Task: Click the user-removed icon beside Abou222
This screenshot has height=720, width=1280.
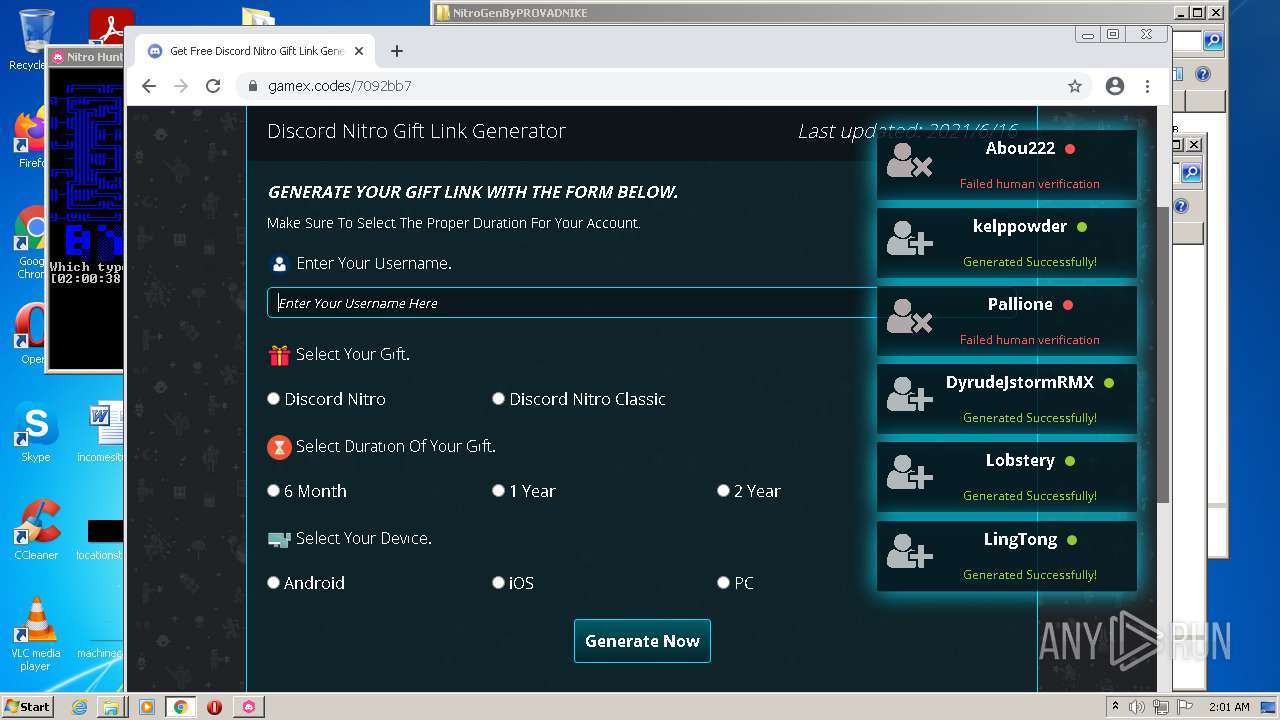Action: tap(909, 161)
